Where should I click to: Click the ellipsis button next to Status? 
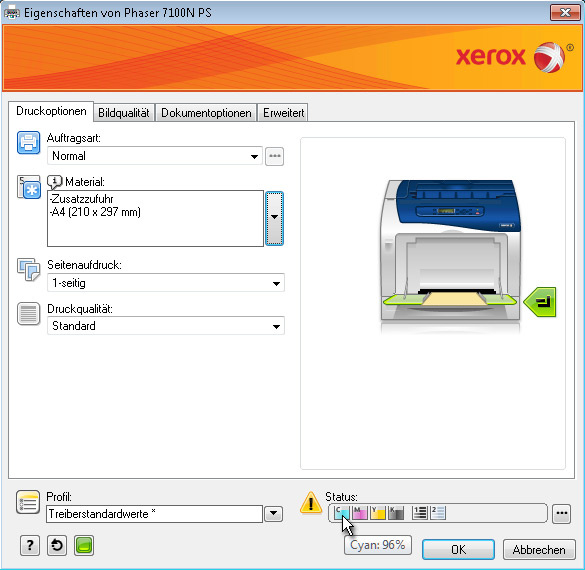coord(561,513)
